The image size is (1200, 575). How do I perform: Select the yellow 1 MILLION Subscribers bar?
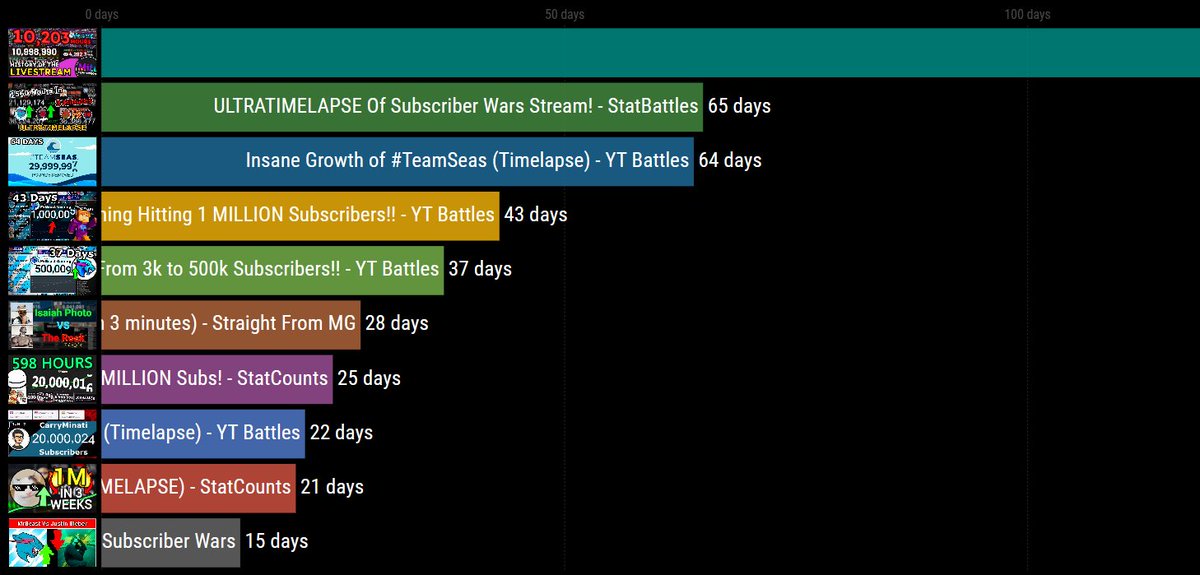point(300,216)
